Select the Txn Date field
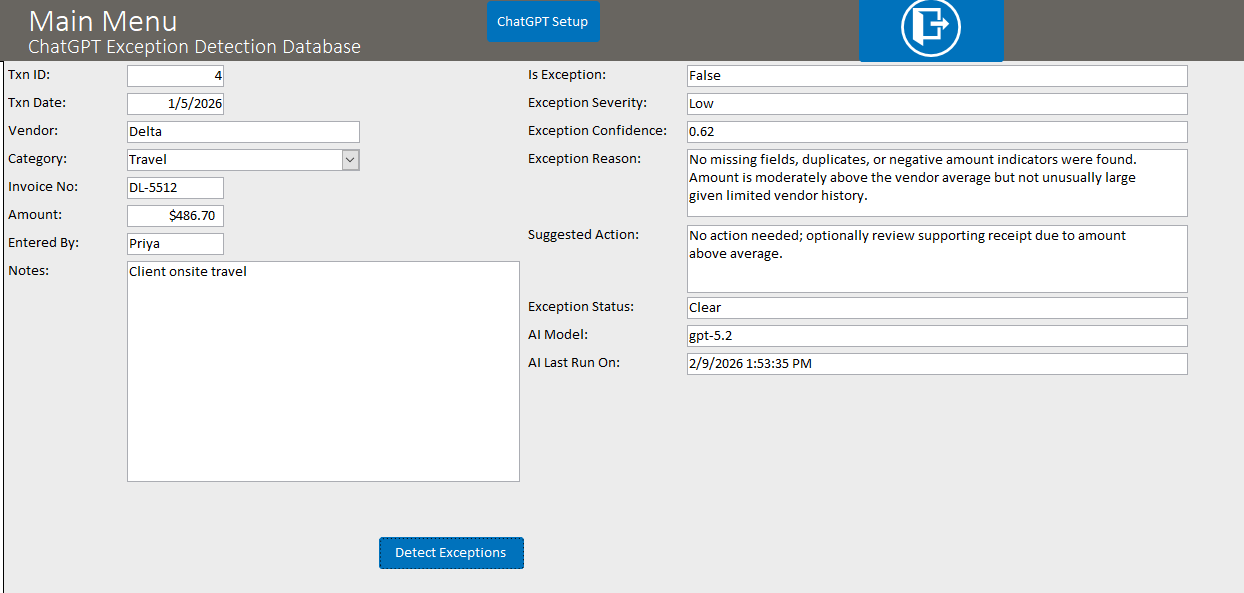The width and height of the screenshot is (1244, 593). (175, 104)
